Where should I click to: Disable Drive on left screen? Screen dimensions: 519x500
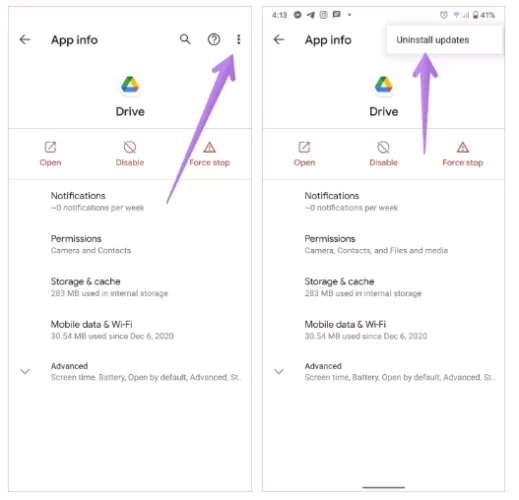(130, 154)
